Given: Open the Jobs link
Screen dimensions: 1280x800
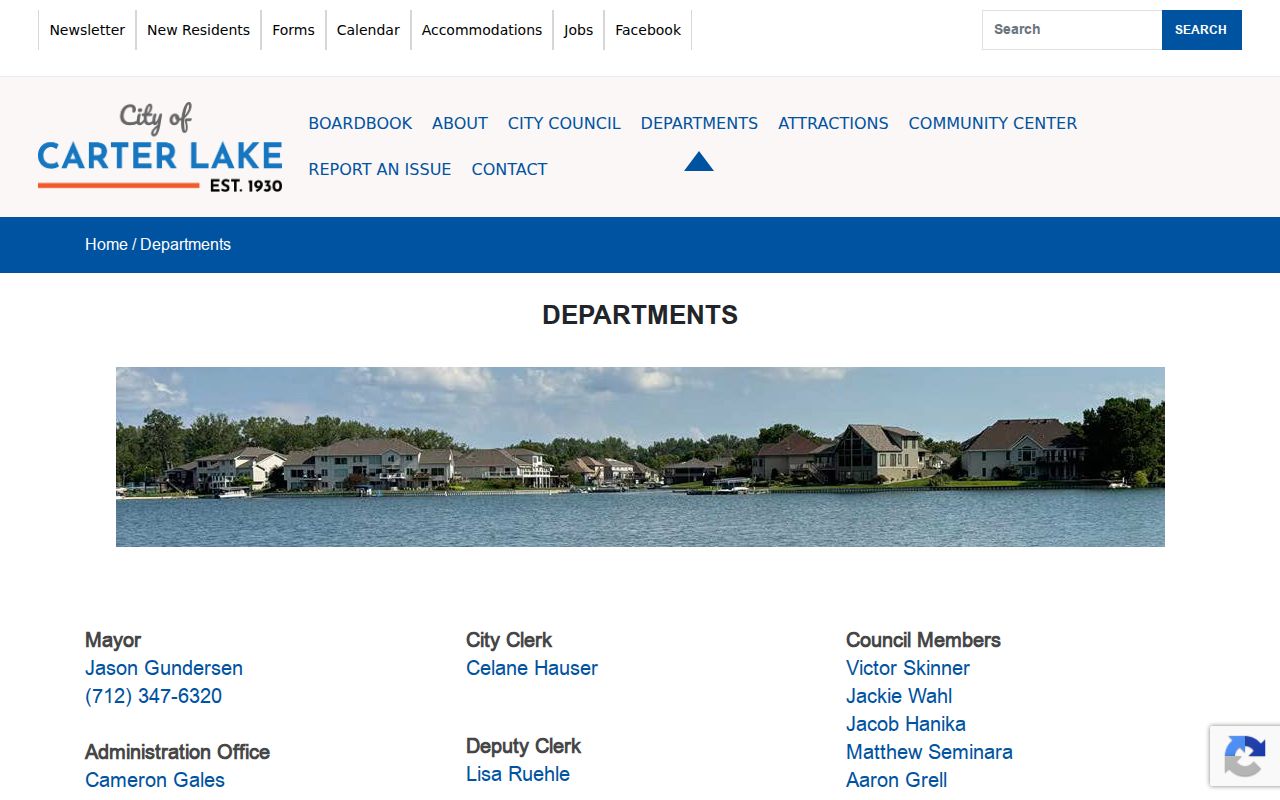Looking at the screenshot, I should pos(578,30).
